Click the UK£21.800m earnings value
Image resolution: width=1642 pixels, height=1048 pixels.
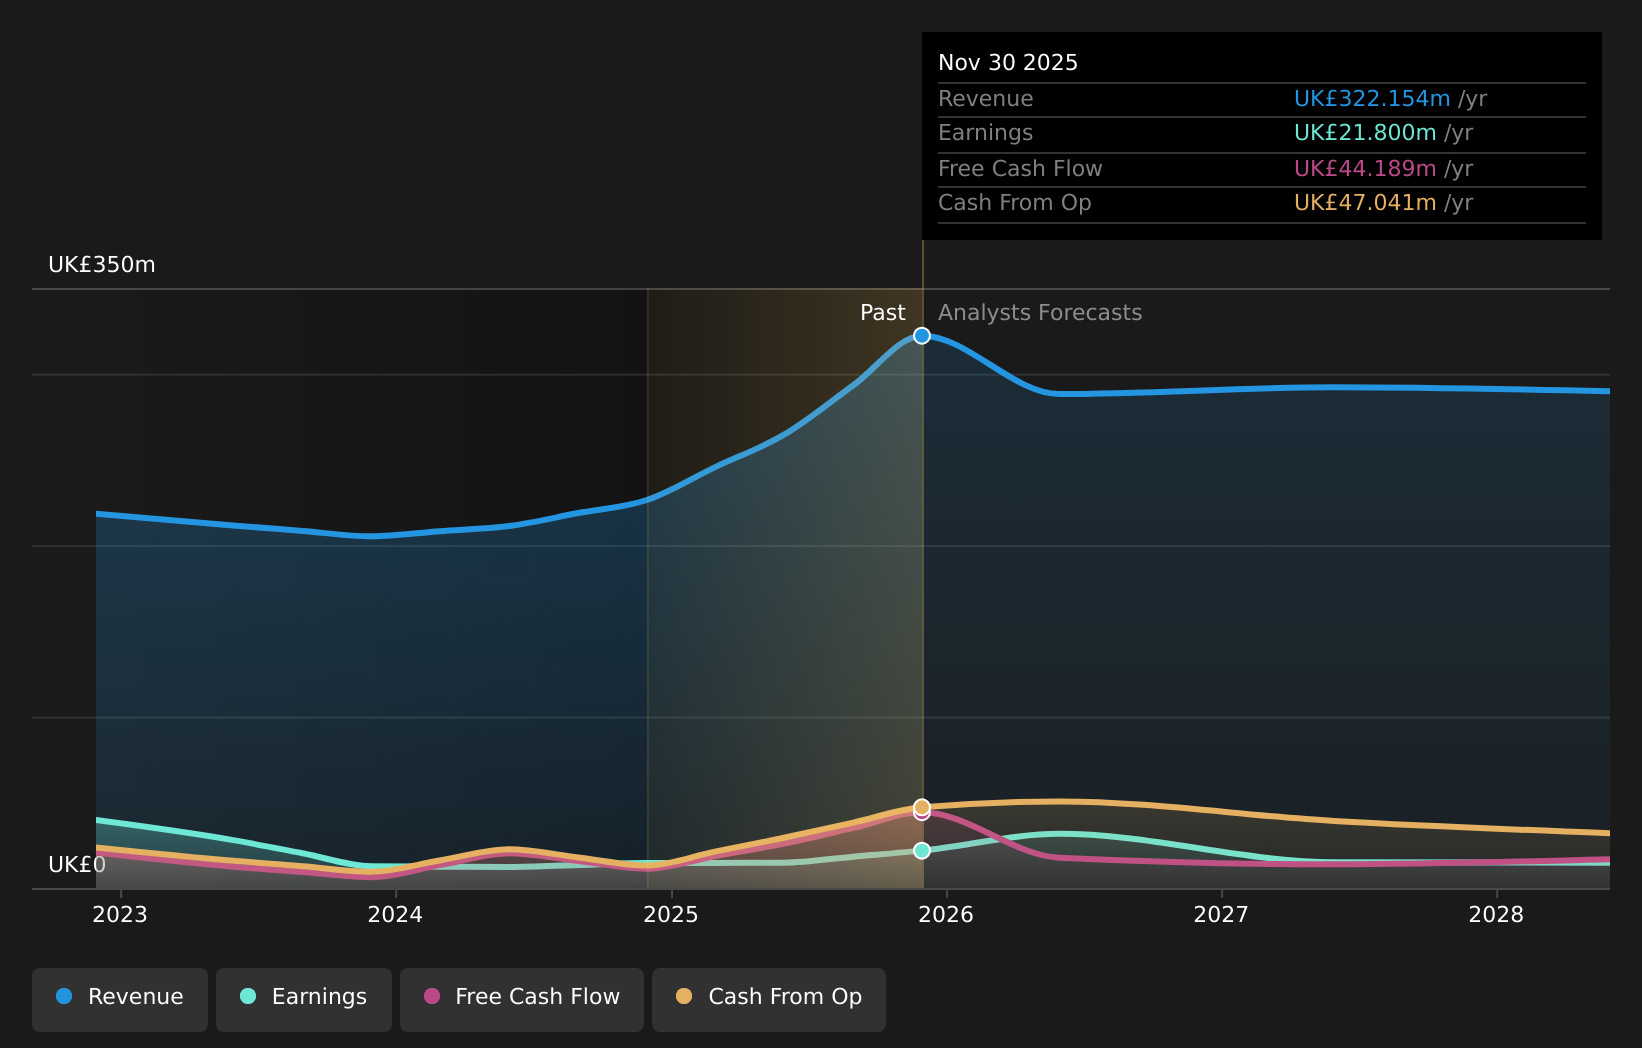1365,133
